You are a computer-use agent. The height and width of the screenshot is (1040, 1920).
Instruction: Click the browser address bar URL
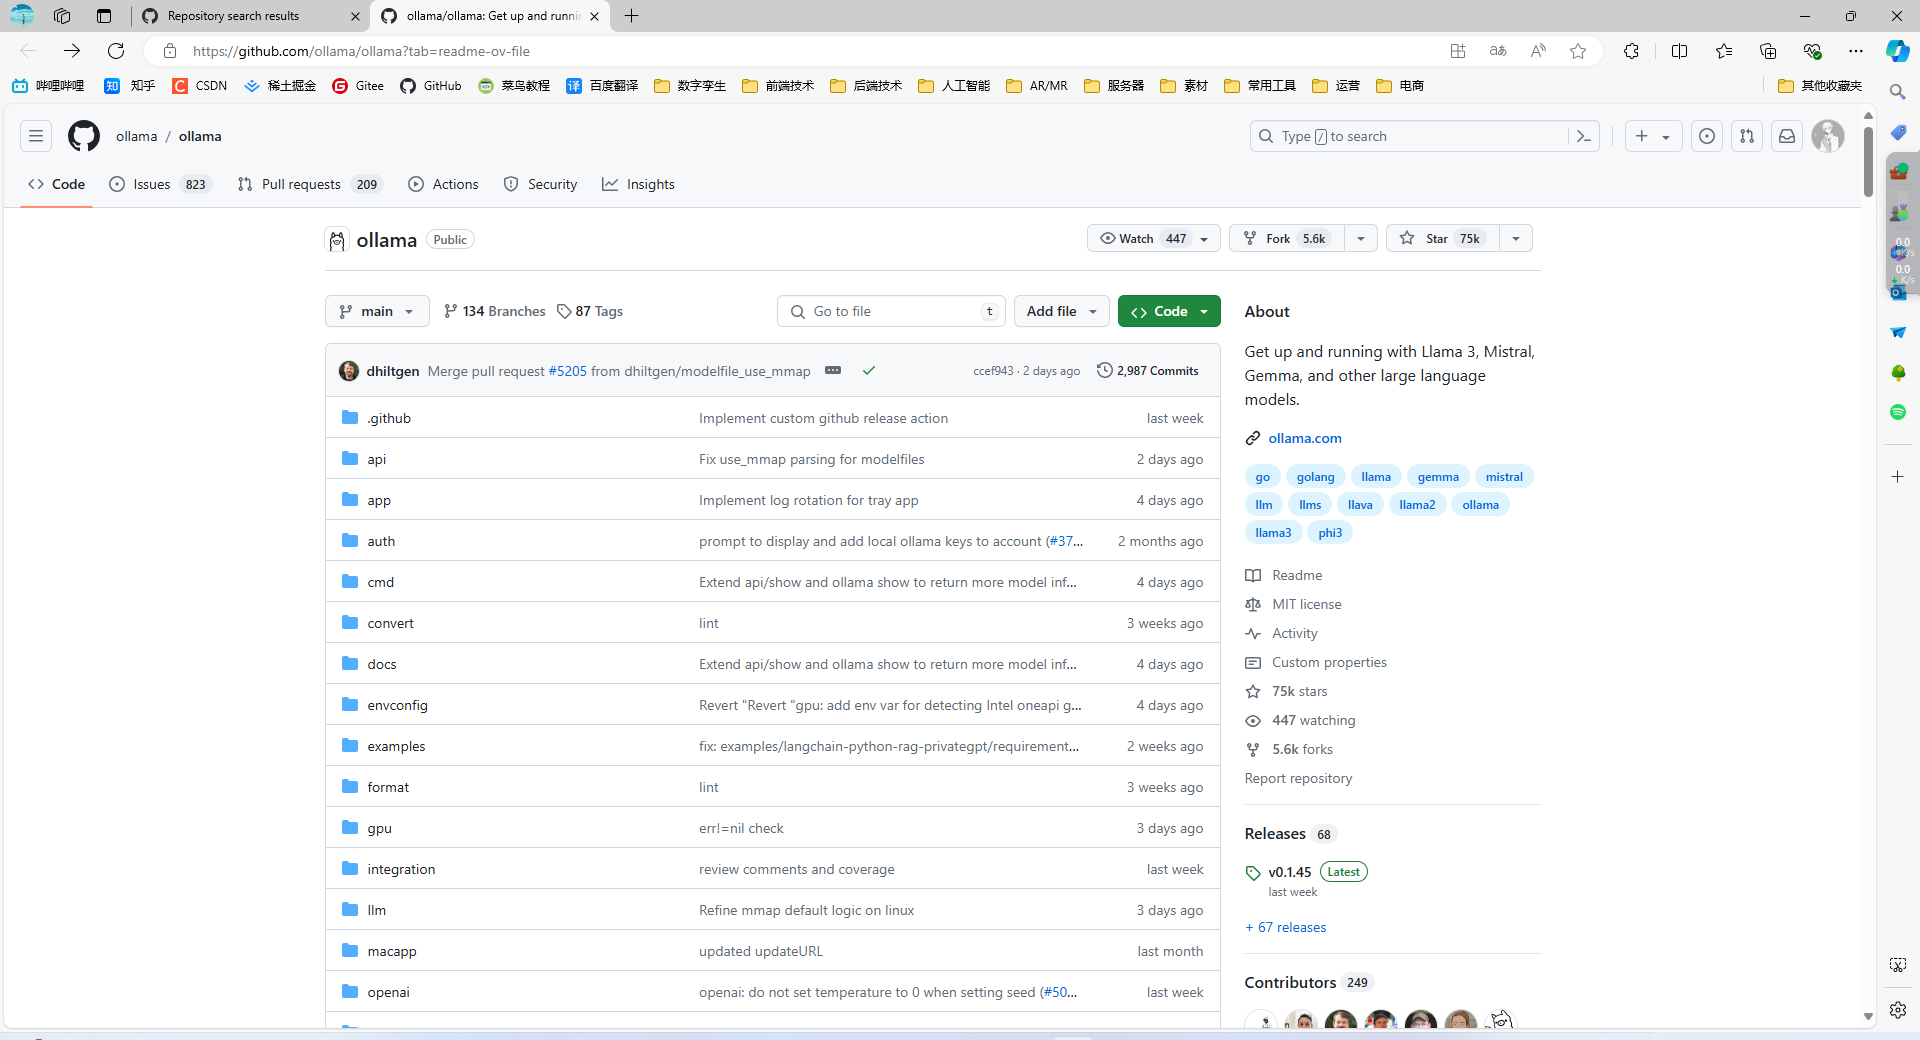coord(361,51)
